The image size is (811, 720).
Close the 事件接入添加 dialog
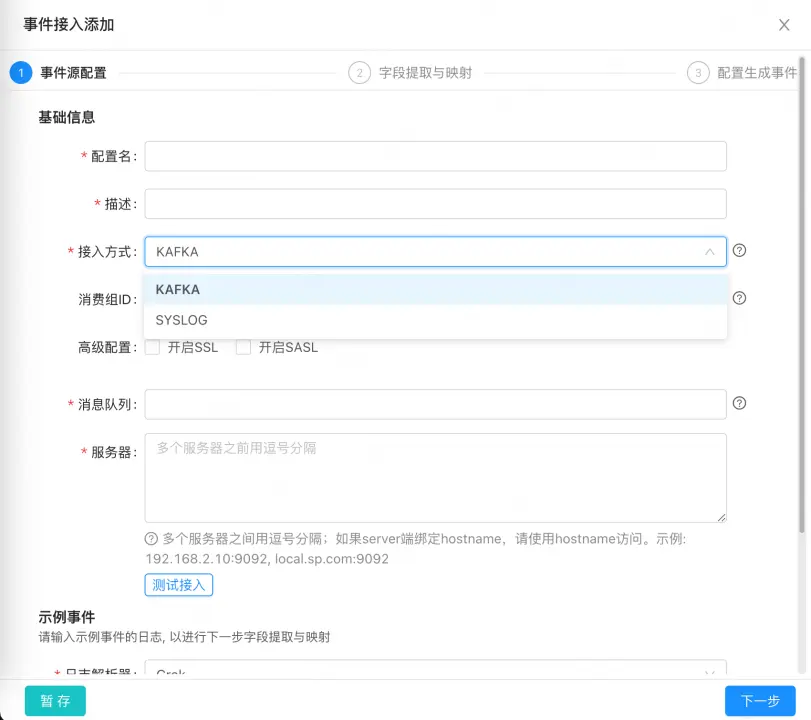coord(784,25)
